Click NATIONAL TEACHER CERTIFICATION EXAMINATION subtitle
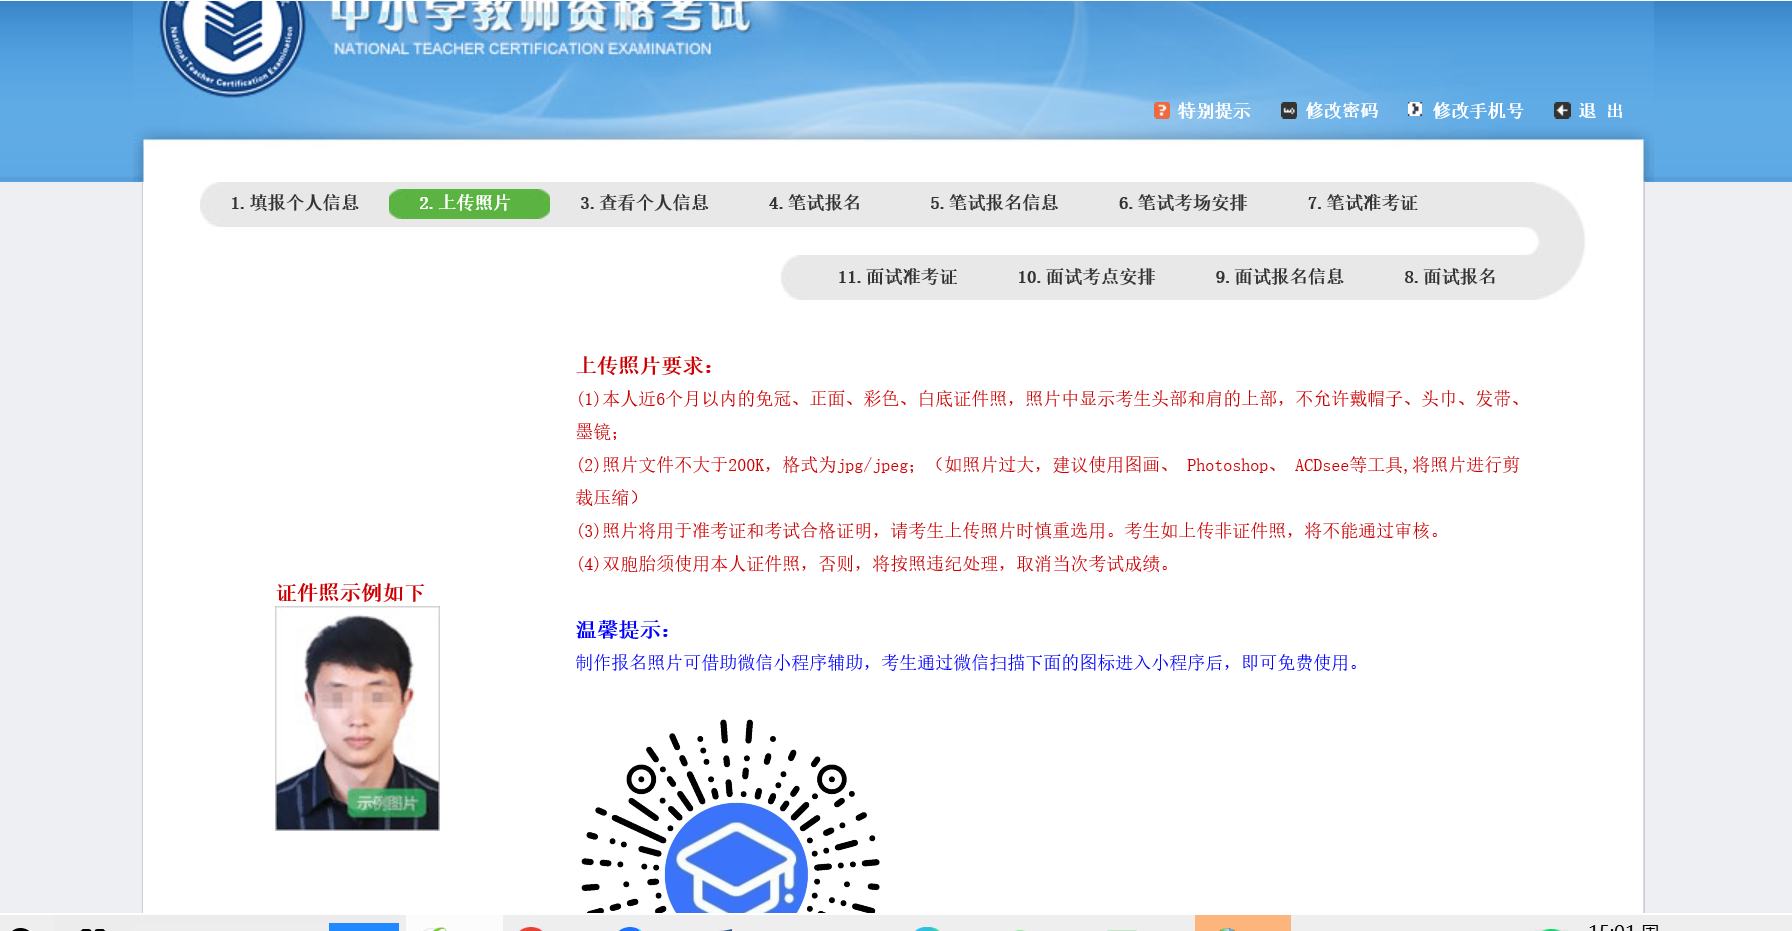The width and height of the screenshot is (1792, 931). coord(523,49)
